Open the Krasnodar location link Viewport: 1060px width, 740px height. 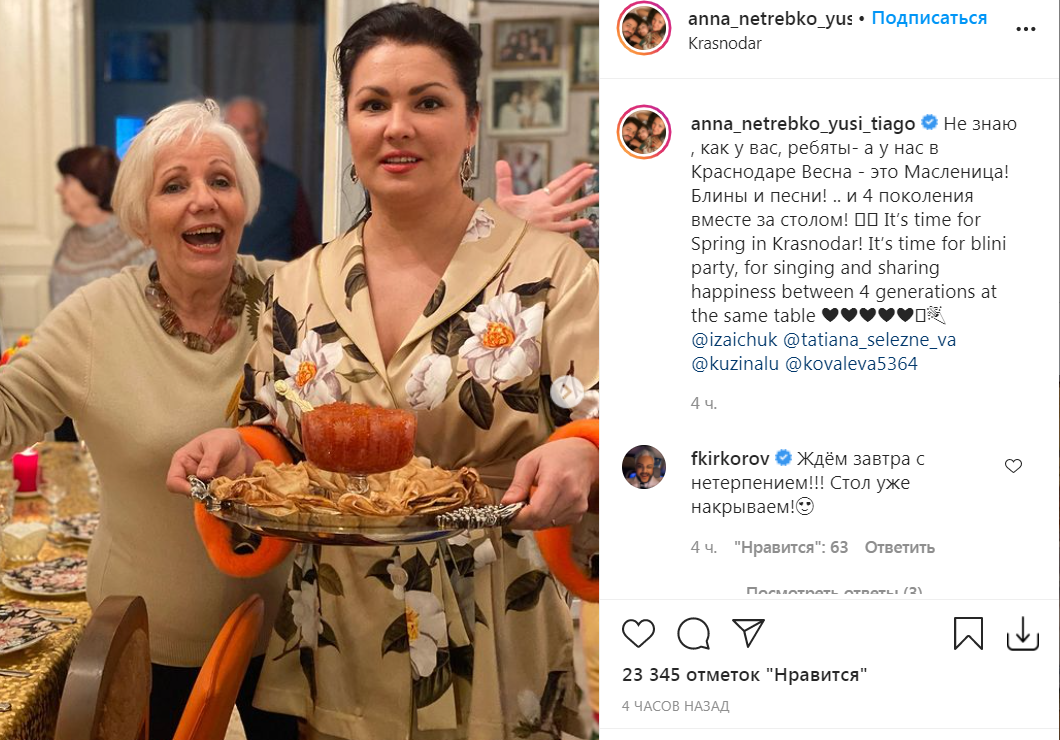tap(725, 43)
